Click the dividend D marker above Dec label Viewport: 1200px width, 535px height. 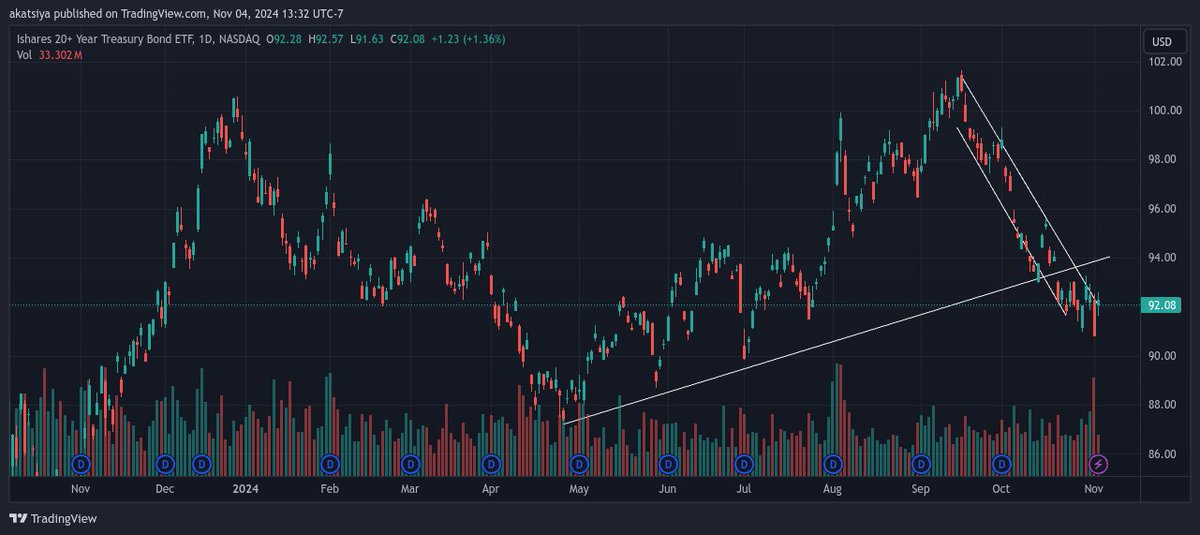tap(165, 464)
